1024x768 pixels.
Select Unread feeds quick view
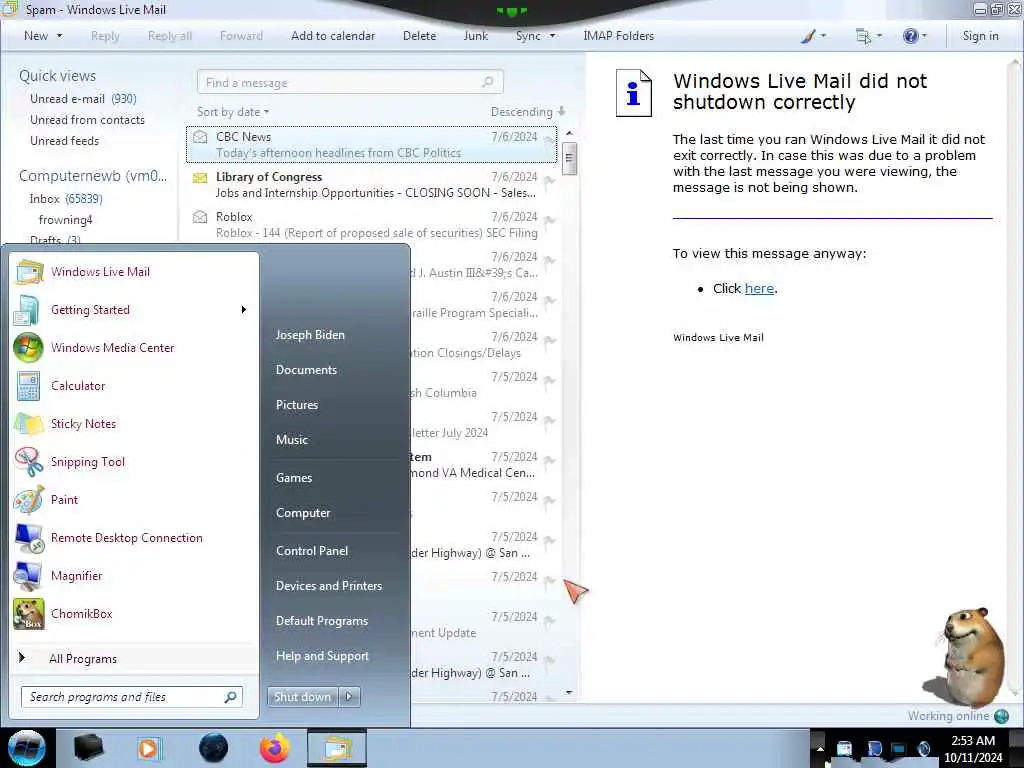65,140
